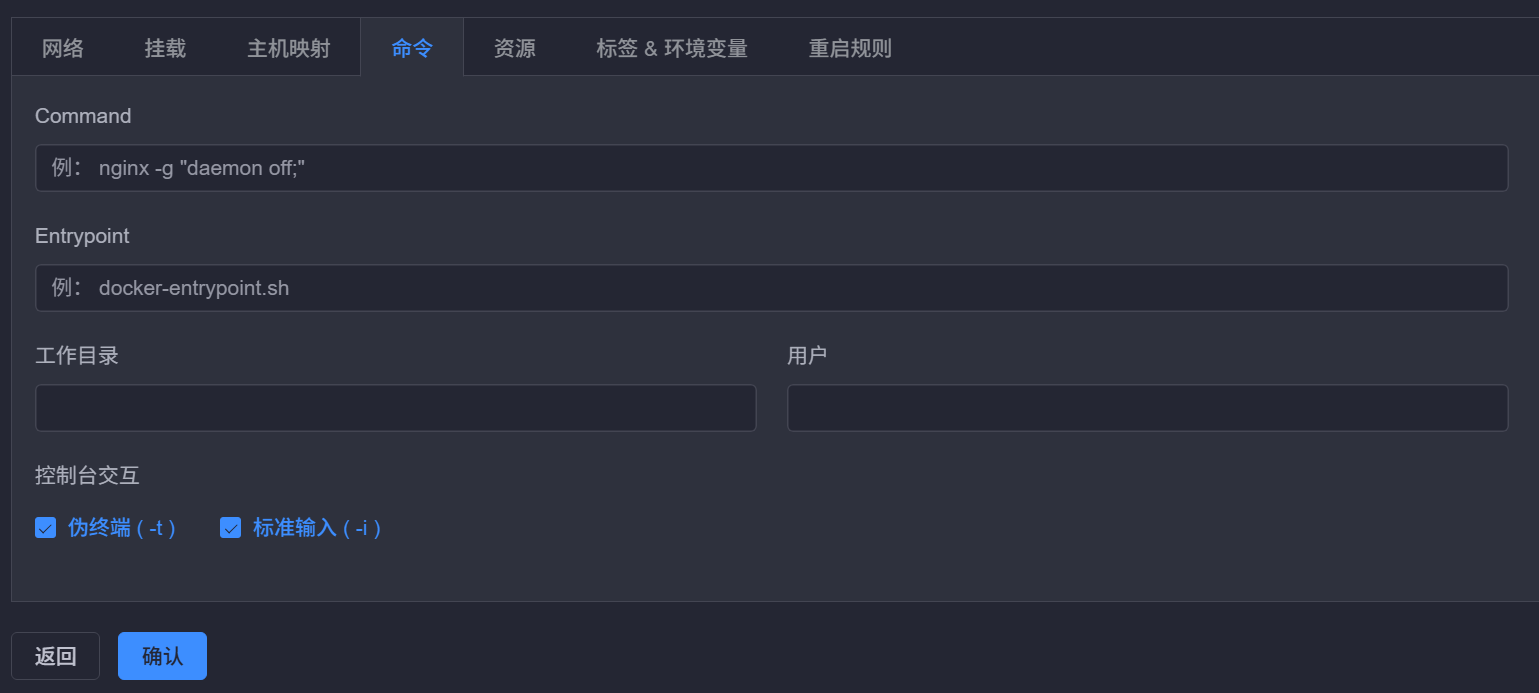Image resolution: width=1539 pixels, height=693 pixels.
Task: Focus the 工作目录 text box
Action: coord(396,408)
